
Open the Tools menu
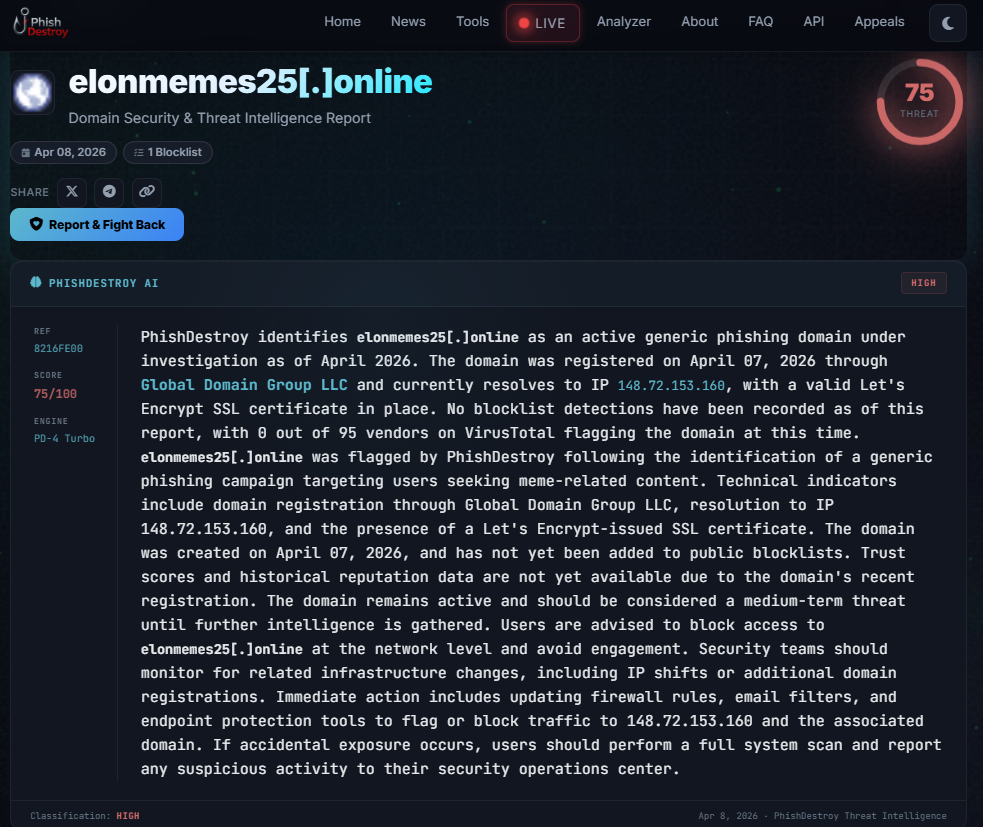(x=472, y=21)
